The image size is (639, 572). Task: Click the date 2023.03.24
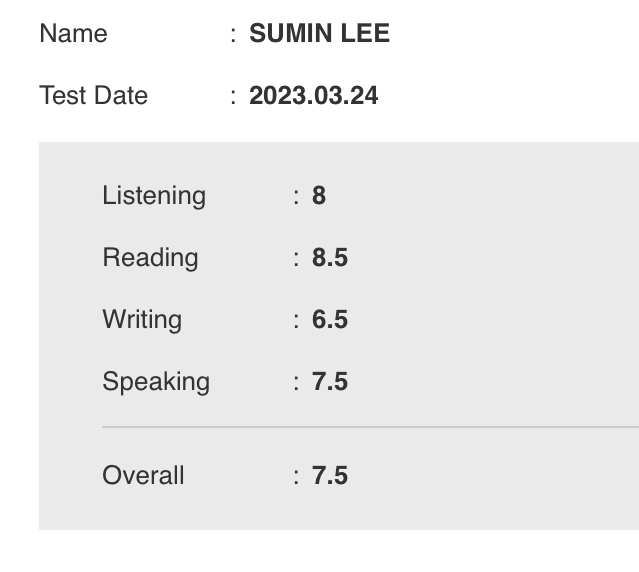point(313,95)
